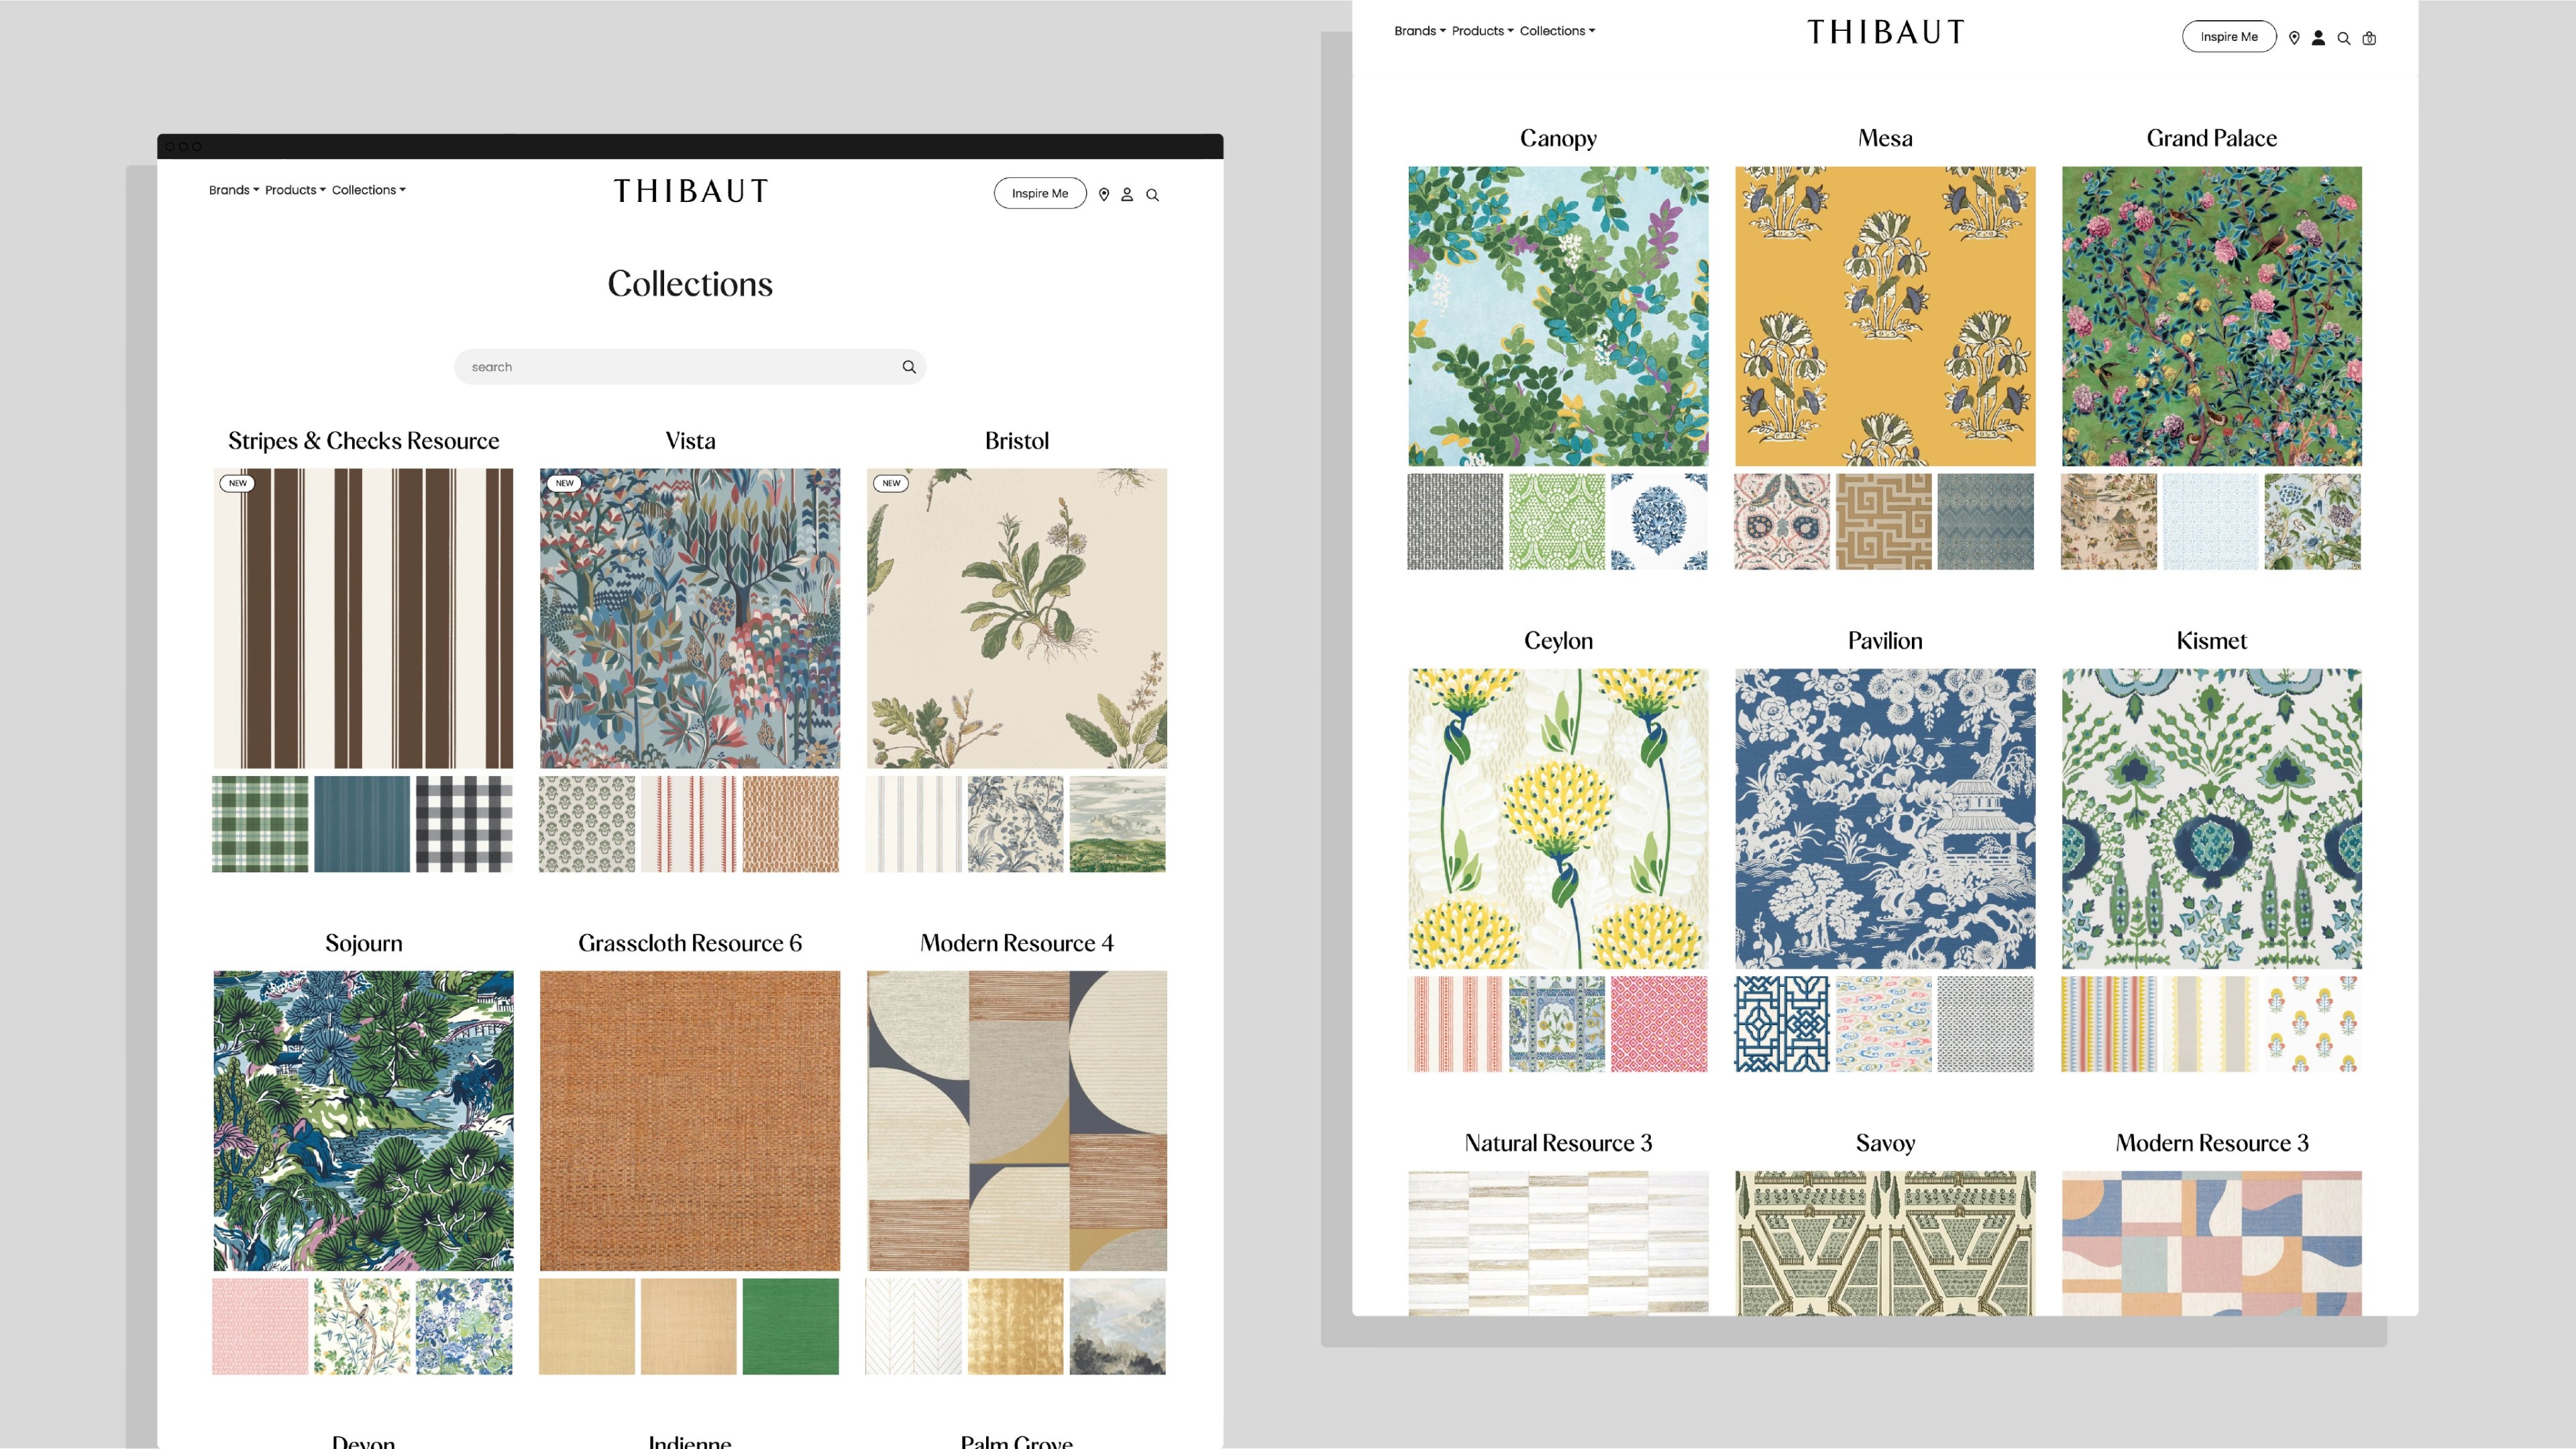The width and height of the screenshot is (2576, 1449).
Task: Select the black gingham check swatch
Action: [464, 824]
